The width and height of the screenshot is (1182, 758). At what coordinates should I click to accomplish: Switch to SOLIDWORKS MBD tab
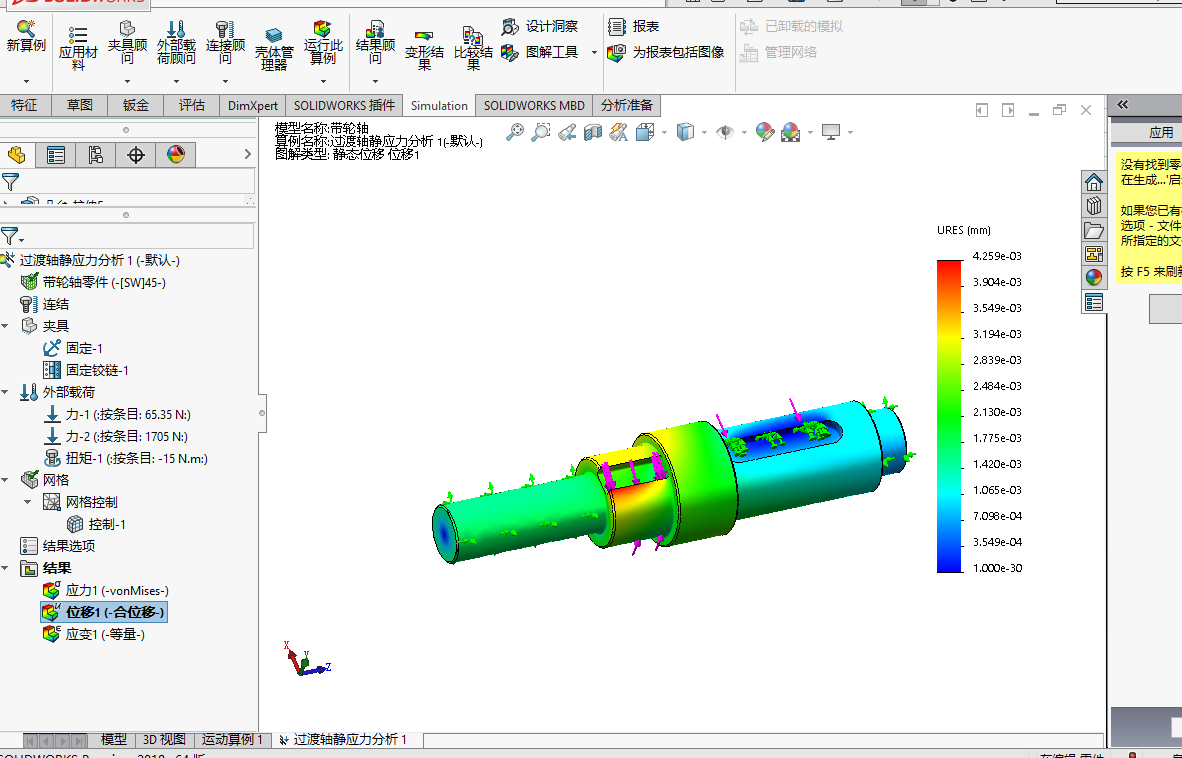[x=534, y=105]
